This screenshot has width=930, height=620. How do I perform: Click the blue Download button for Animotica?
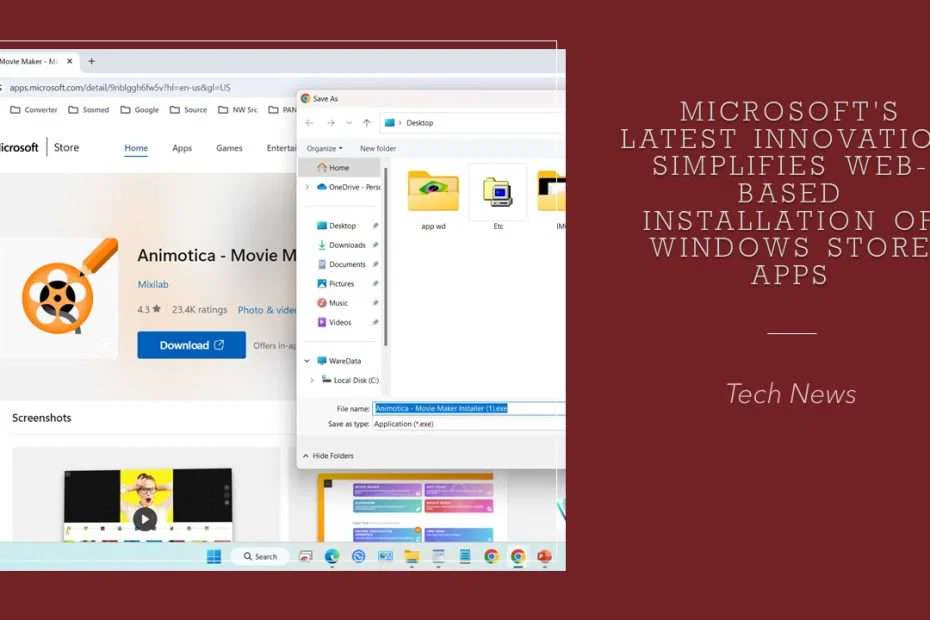(191, 344)
